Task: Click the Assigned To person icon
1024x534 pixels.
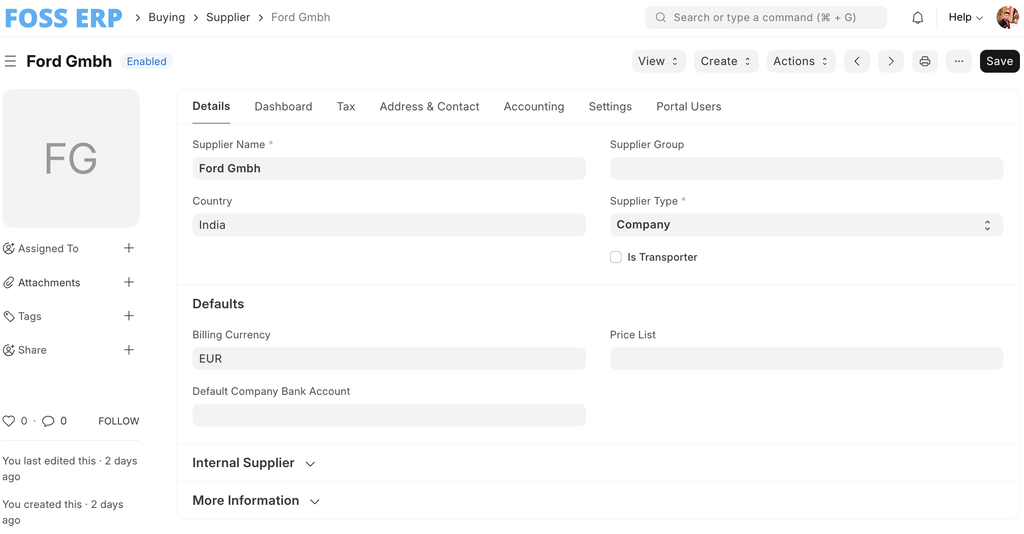Action: pyautogui.click(x=8, y=249)
